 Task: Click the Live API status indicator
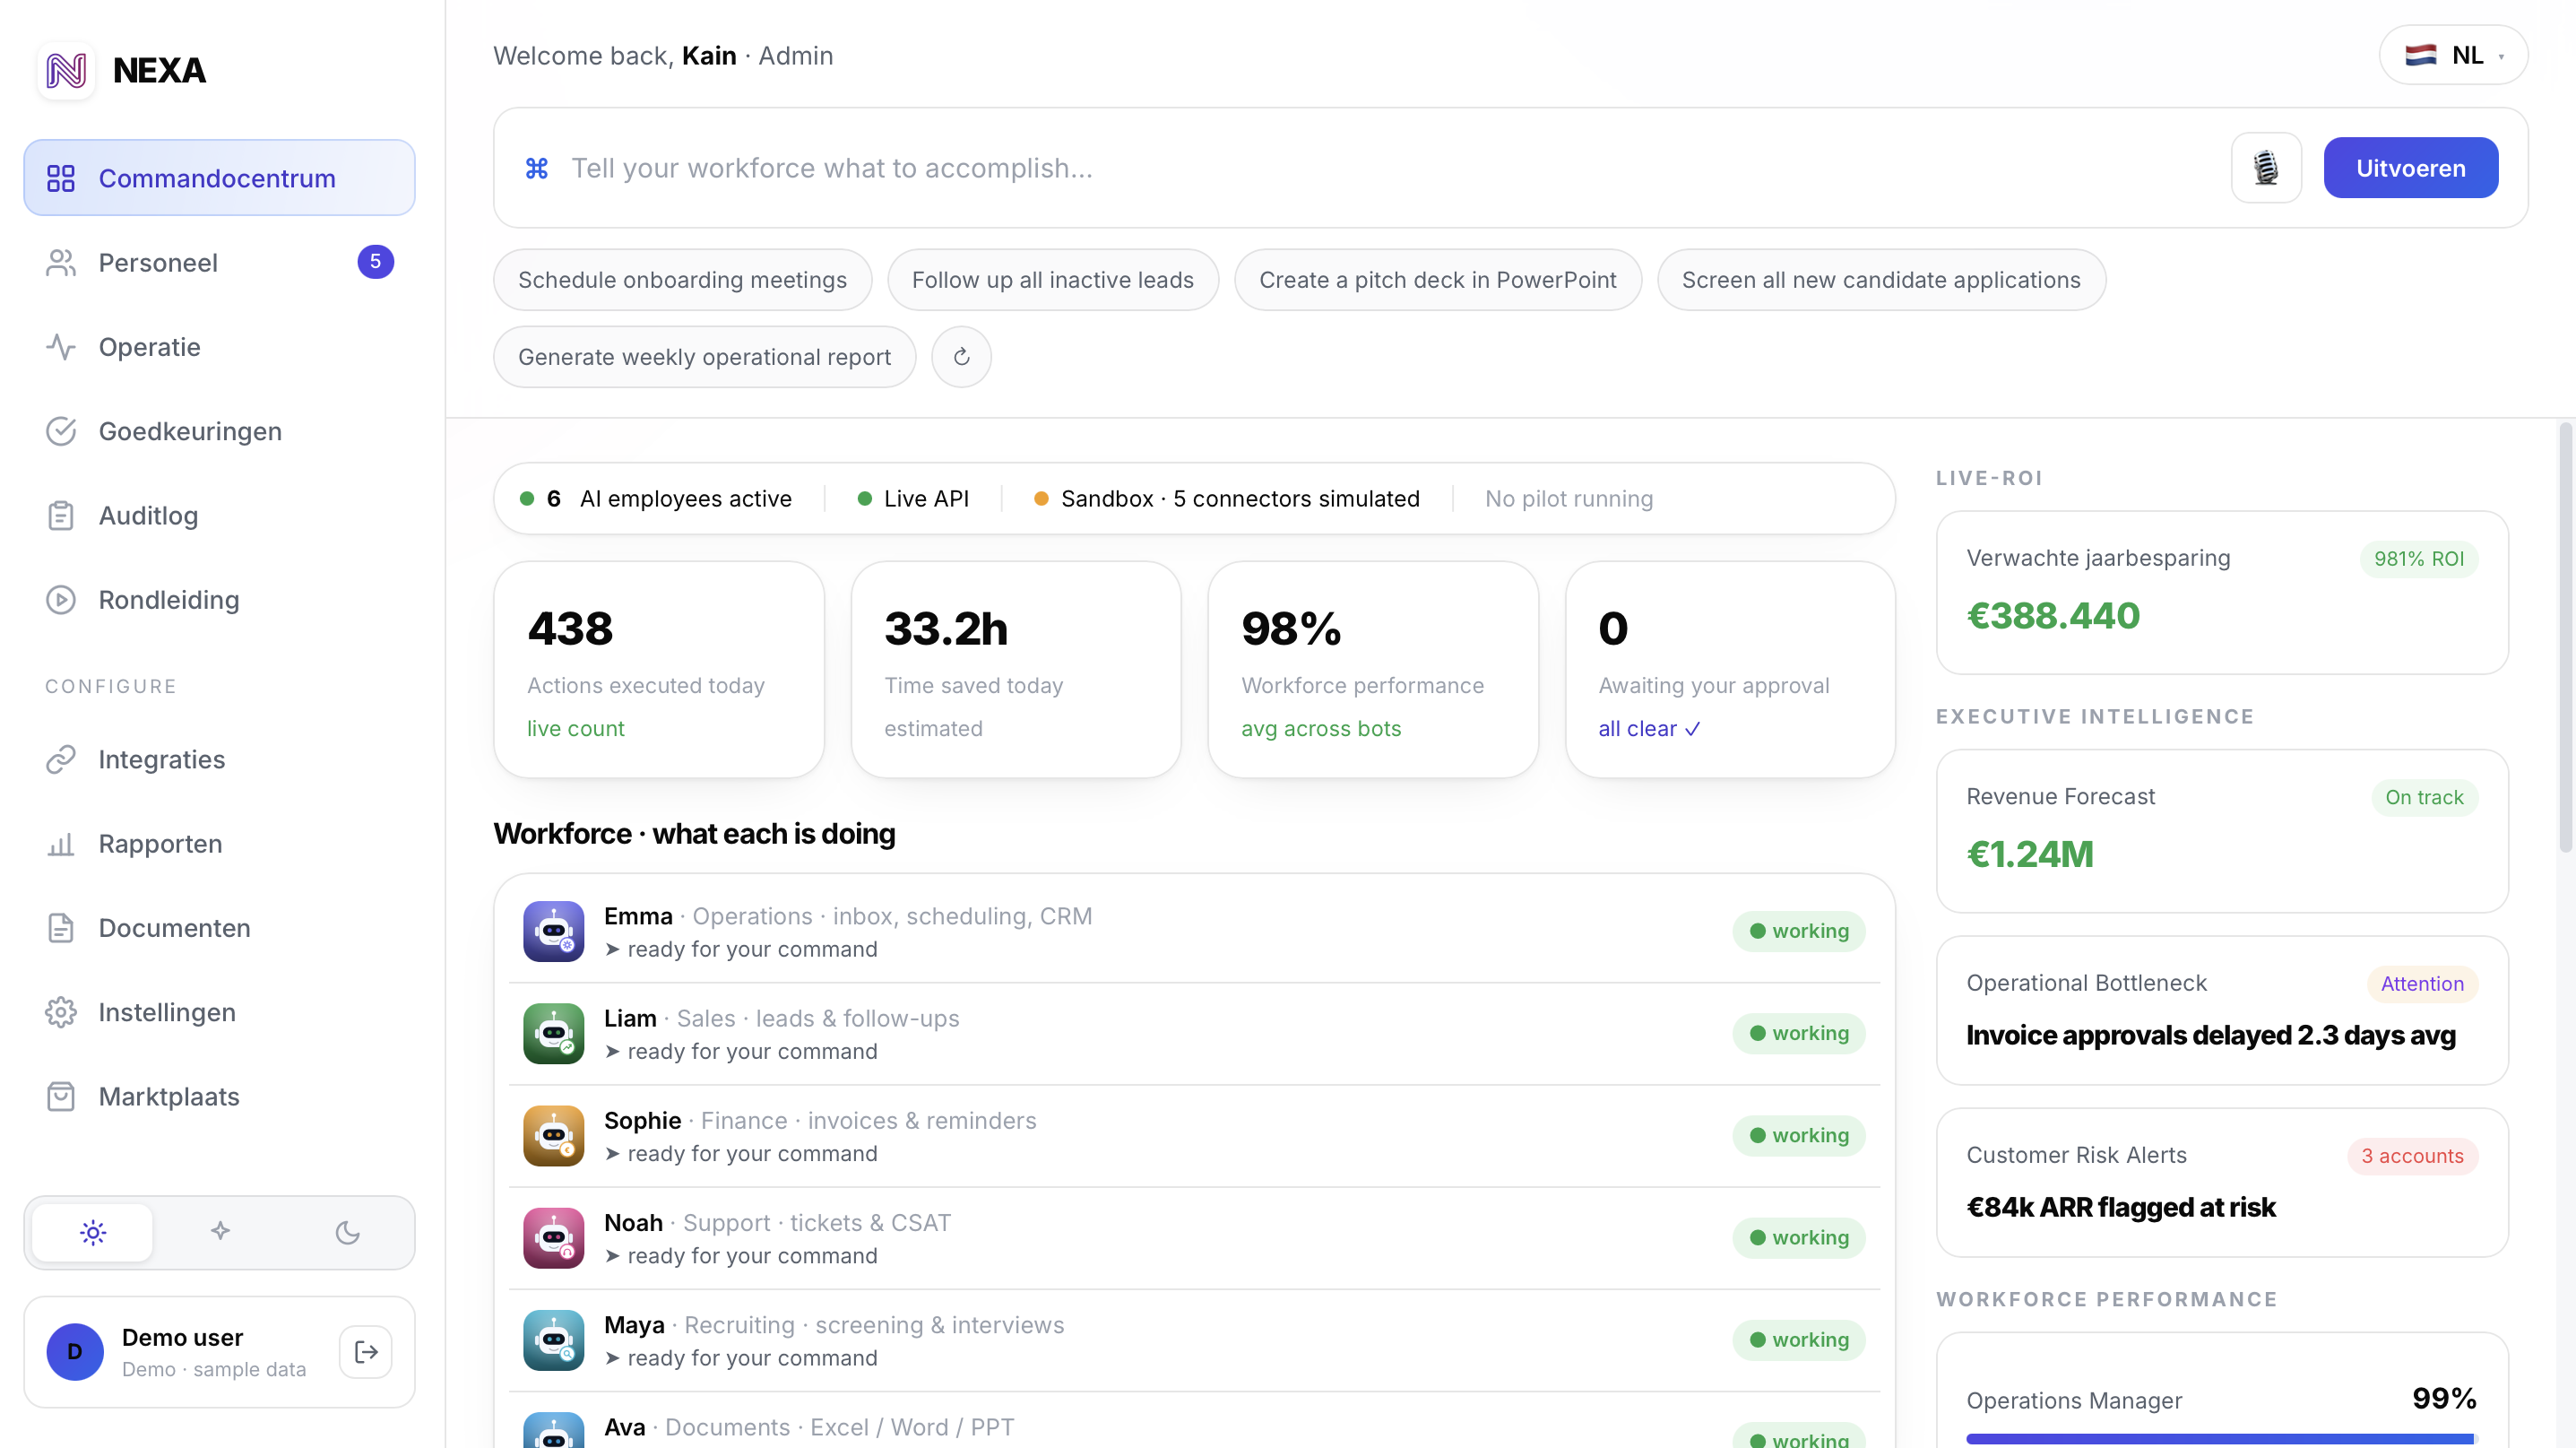[x=913, y=499]
